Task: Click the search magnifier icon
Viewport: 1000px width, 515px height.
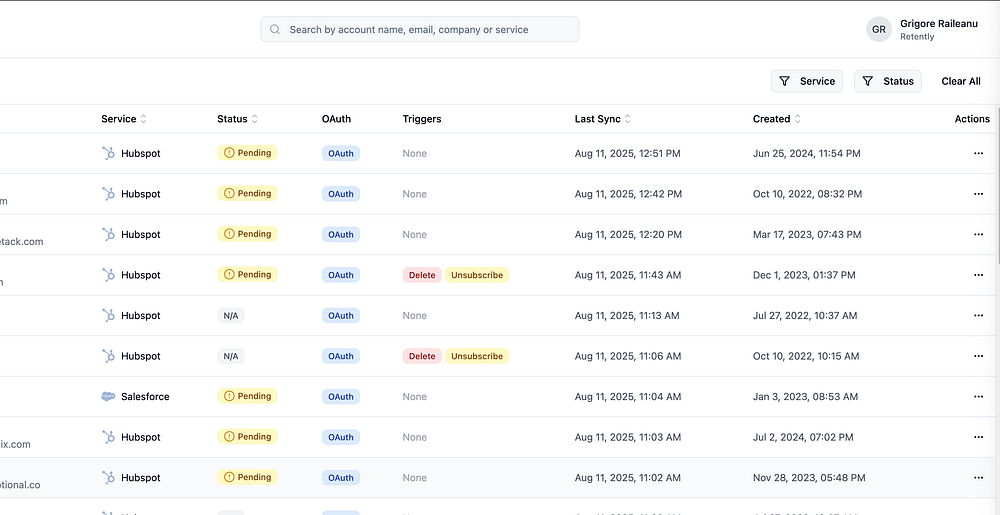Action: point(275,30)
